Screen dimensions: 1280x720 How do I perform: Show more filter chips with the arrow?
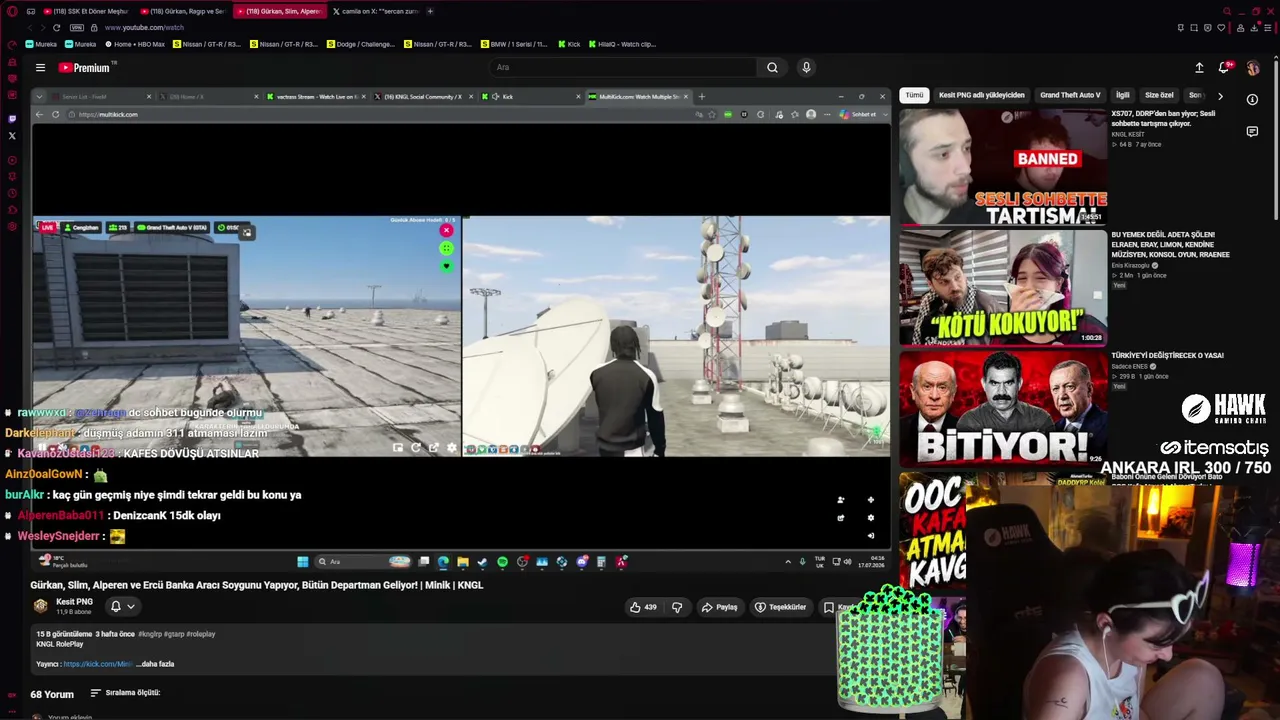(1220, 96)
